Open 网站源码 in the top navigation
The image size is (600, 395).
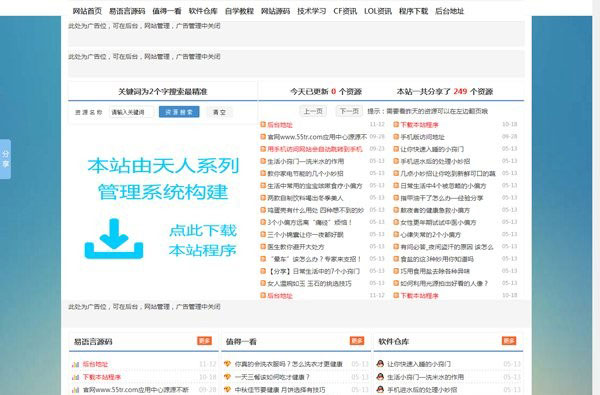[x=276, y=11]
